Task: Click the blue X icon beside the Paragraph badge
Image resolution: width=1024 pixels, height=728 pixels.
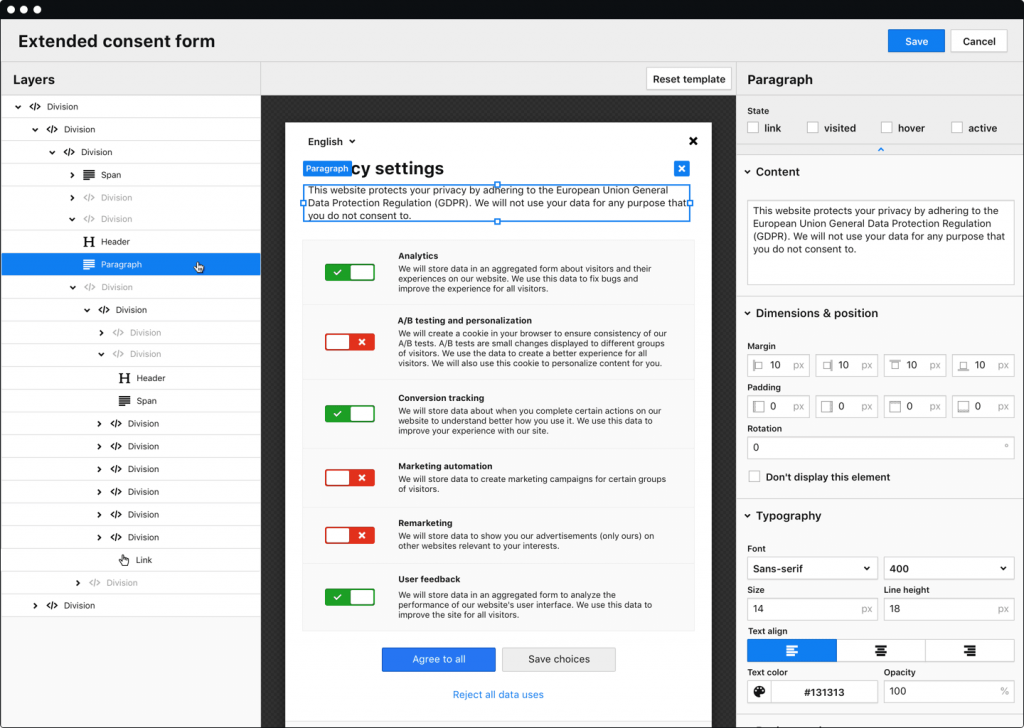Action: [681, 168]
